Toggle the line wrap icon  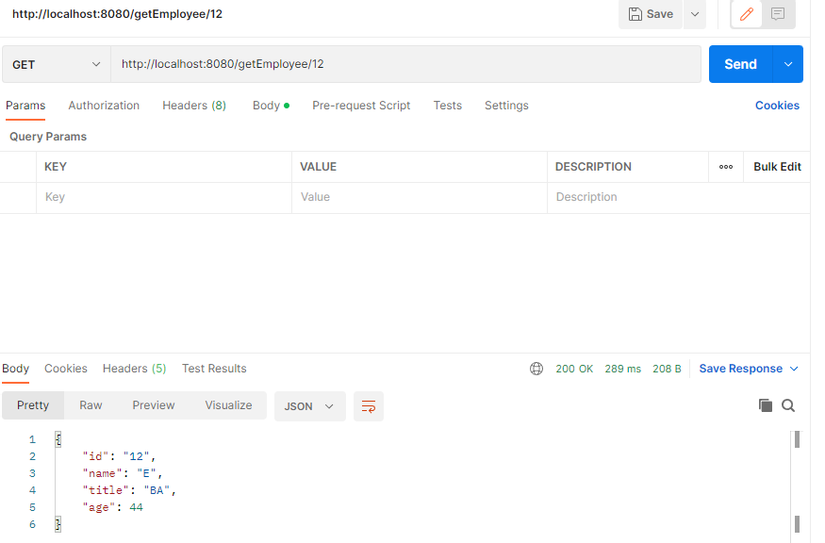[x=368, y=406]
